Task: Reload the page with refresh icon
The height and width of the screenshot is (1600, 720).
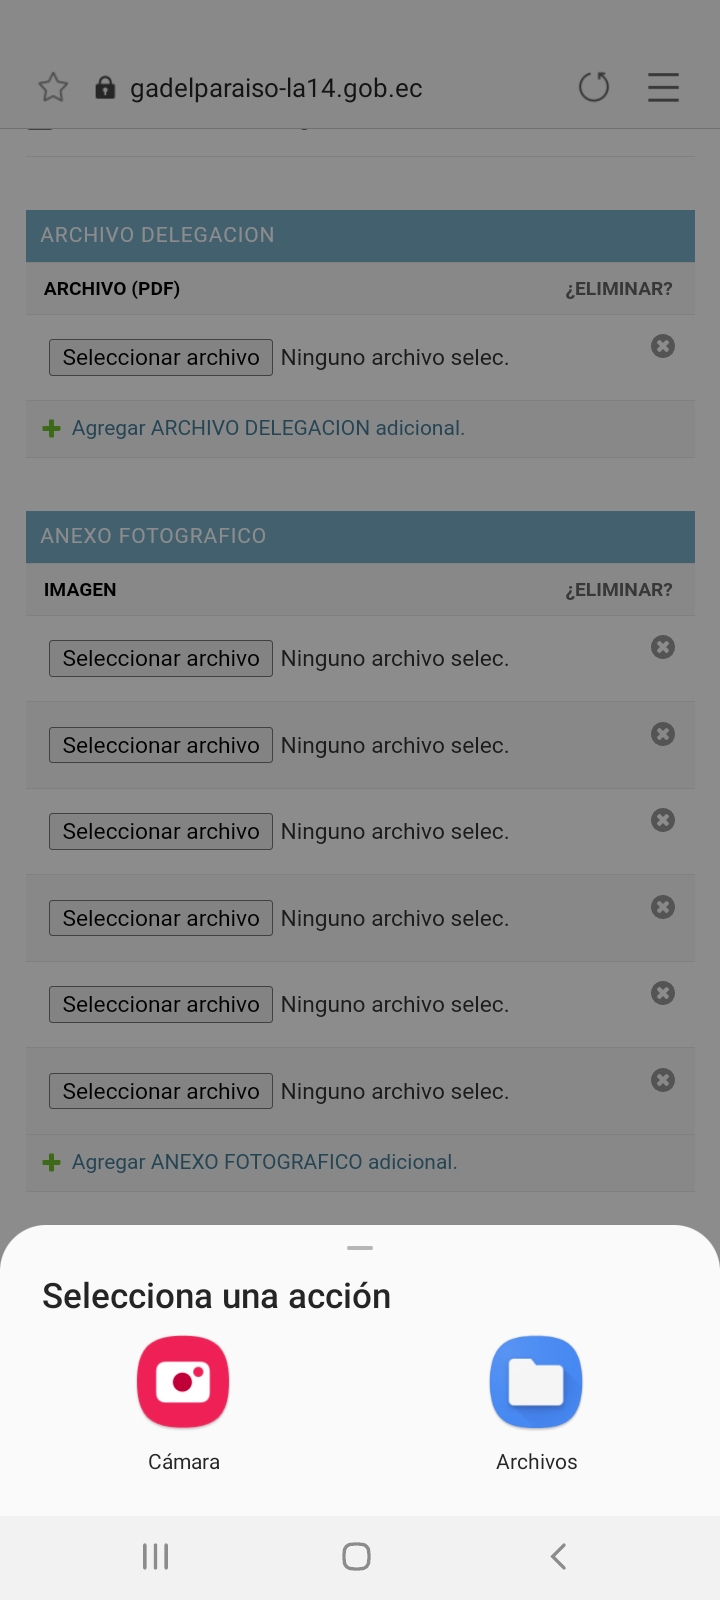Action: (x=594, y=87)
